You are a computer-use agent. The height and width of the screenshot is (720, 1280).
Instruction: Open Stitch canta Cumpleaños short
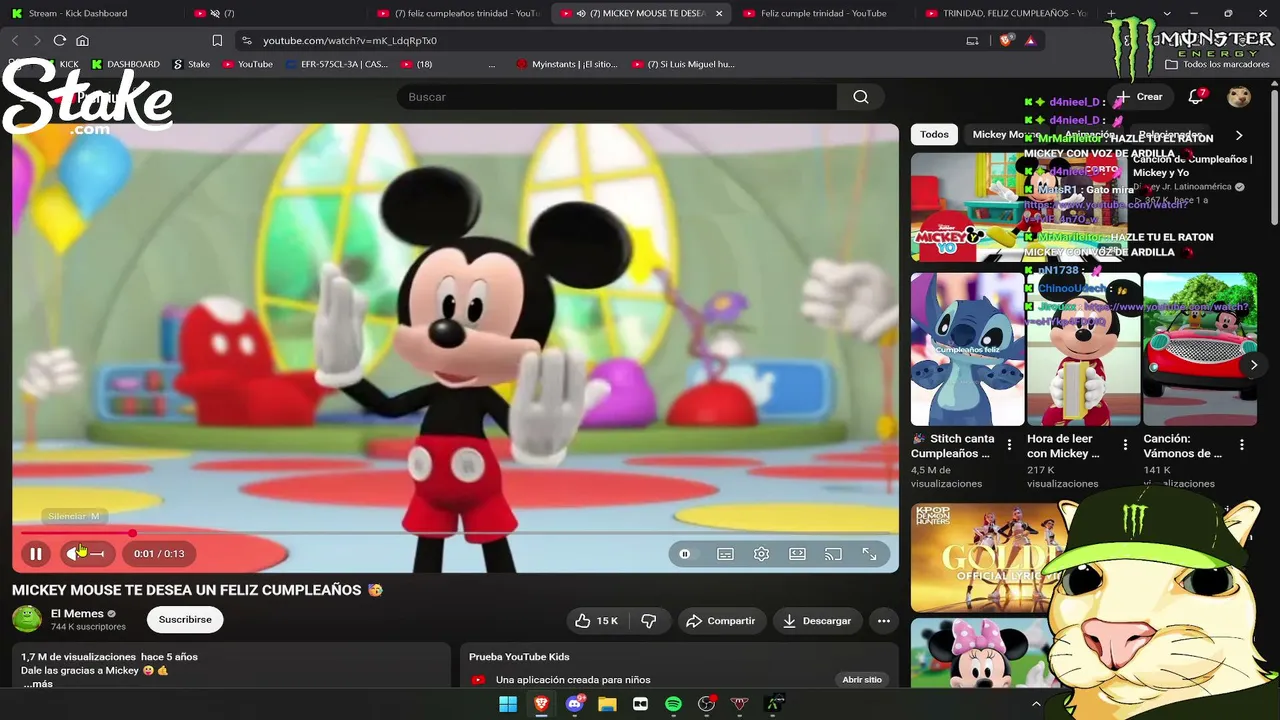click(967, 349)
